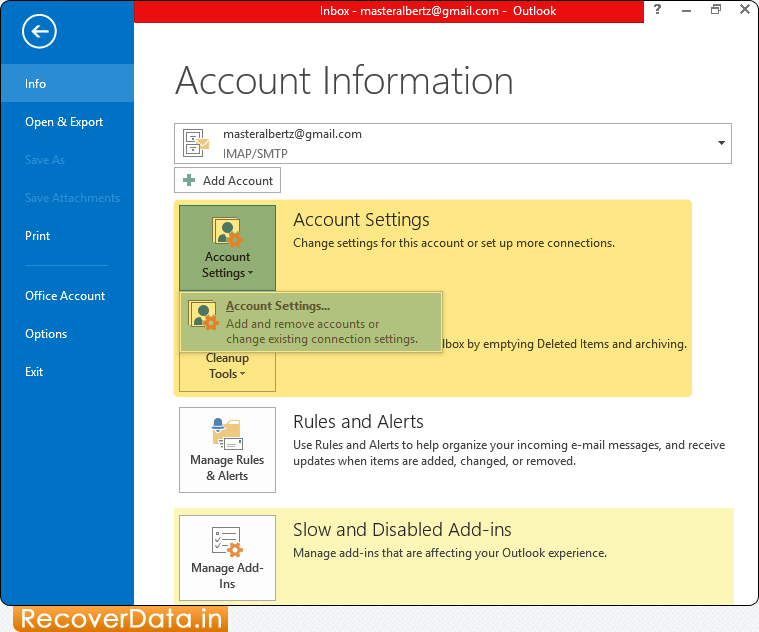Click the Account Information page title
759x632 pixels.
(344, 80)
